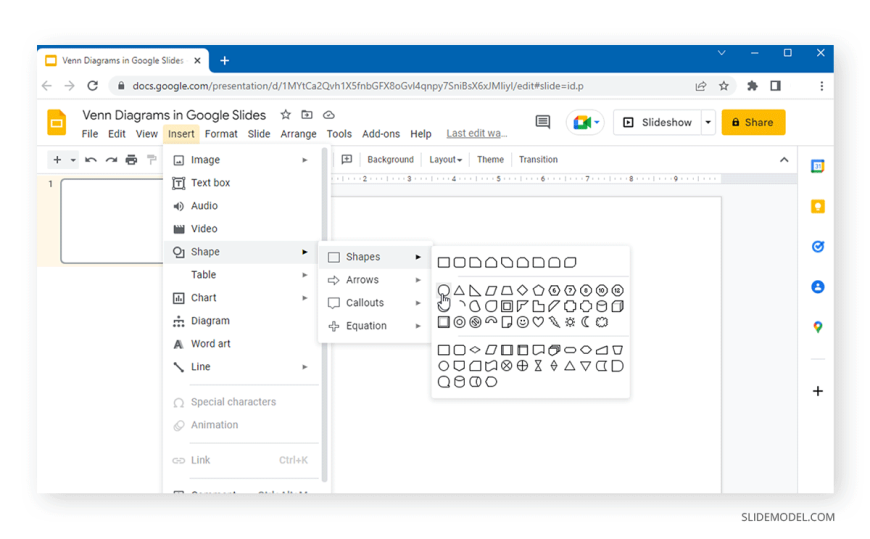
Task: Choose the hexagon shape labeled 6
Action: (554, 290)
